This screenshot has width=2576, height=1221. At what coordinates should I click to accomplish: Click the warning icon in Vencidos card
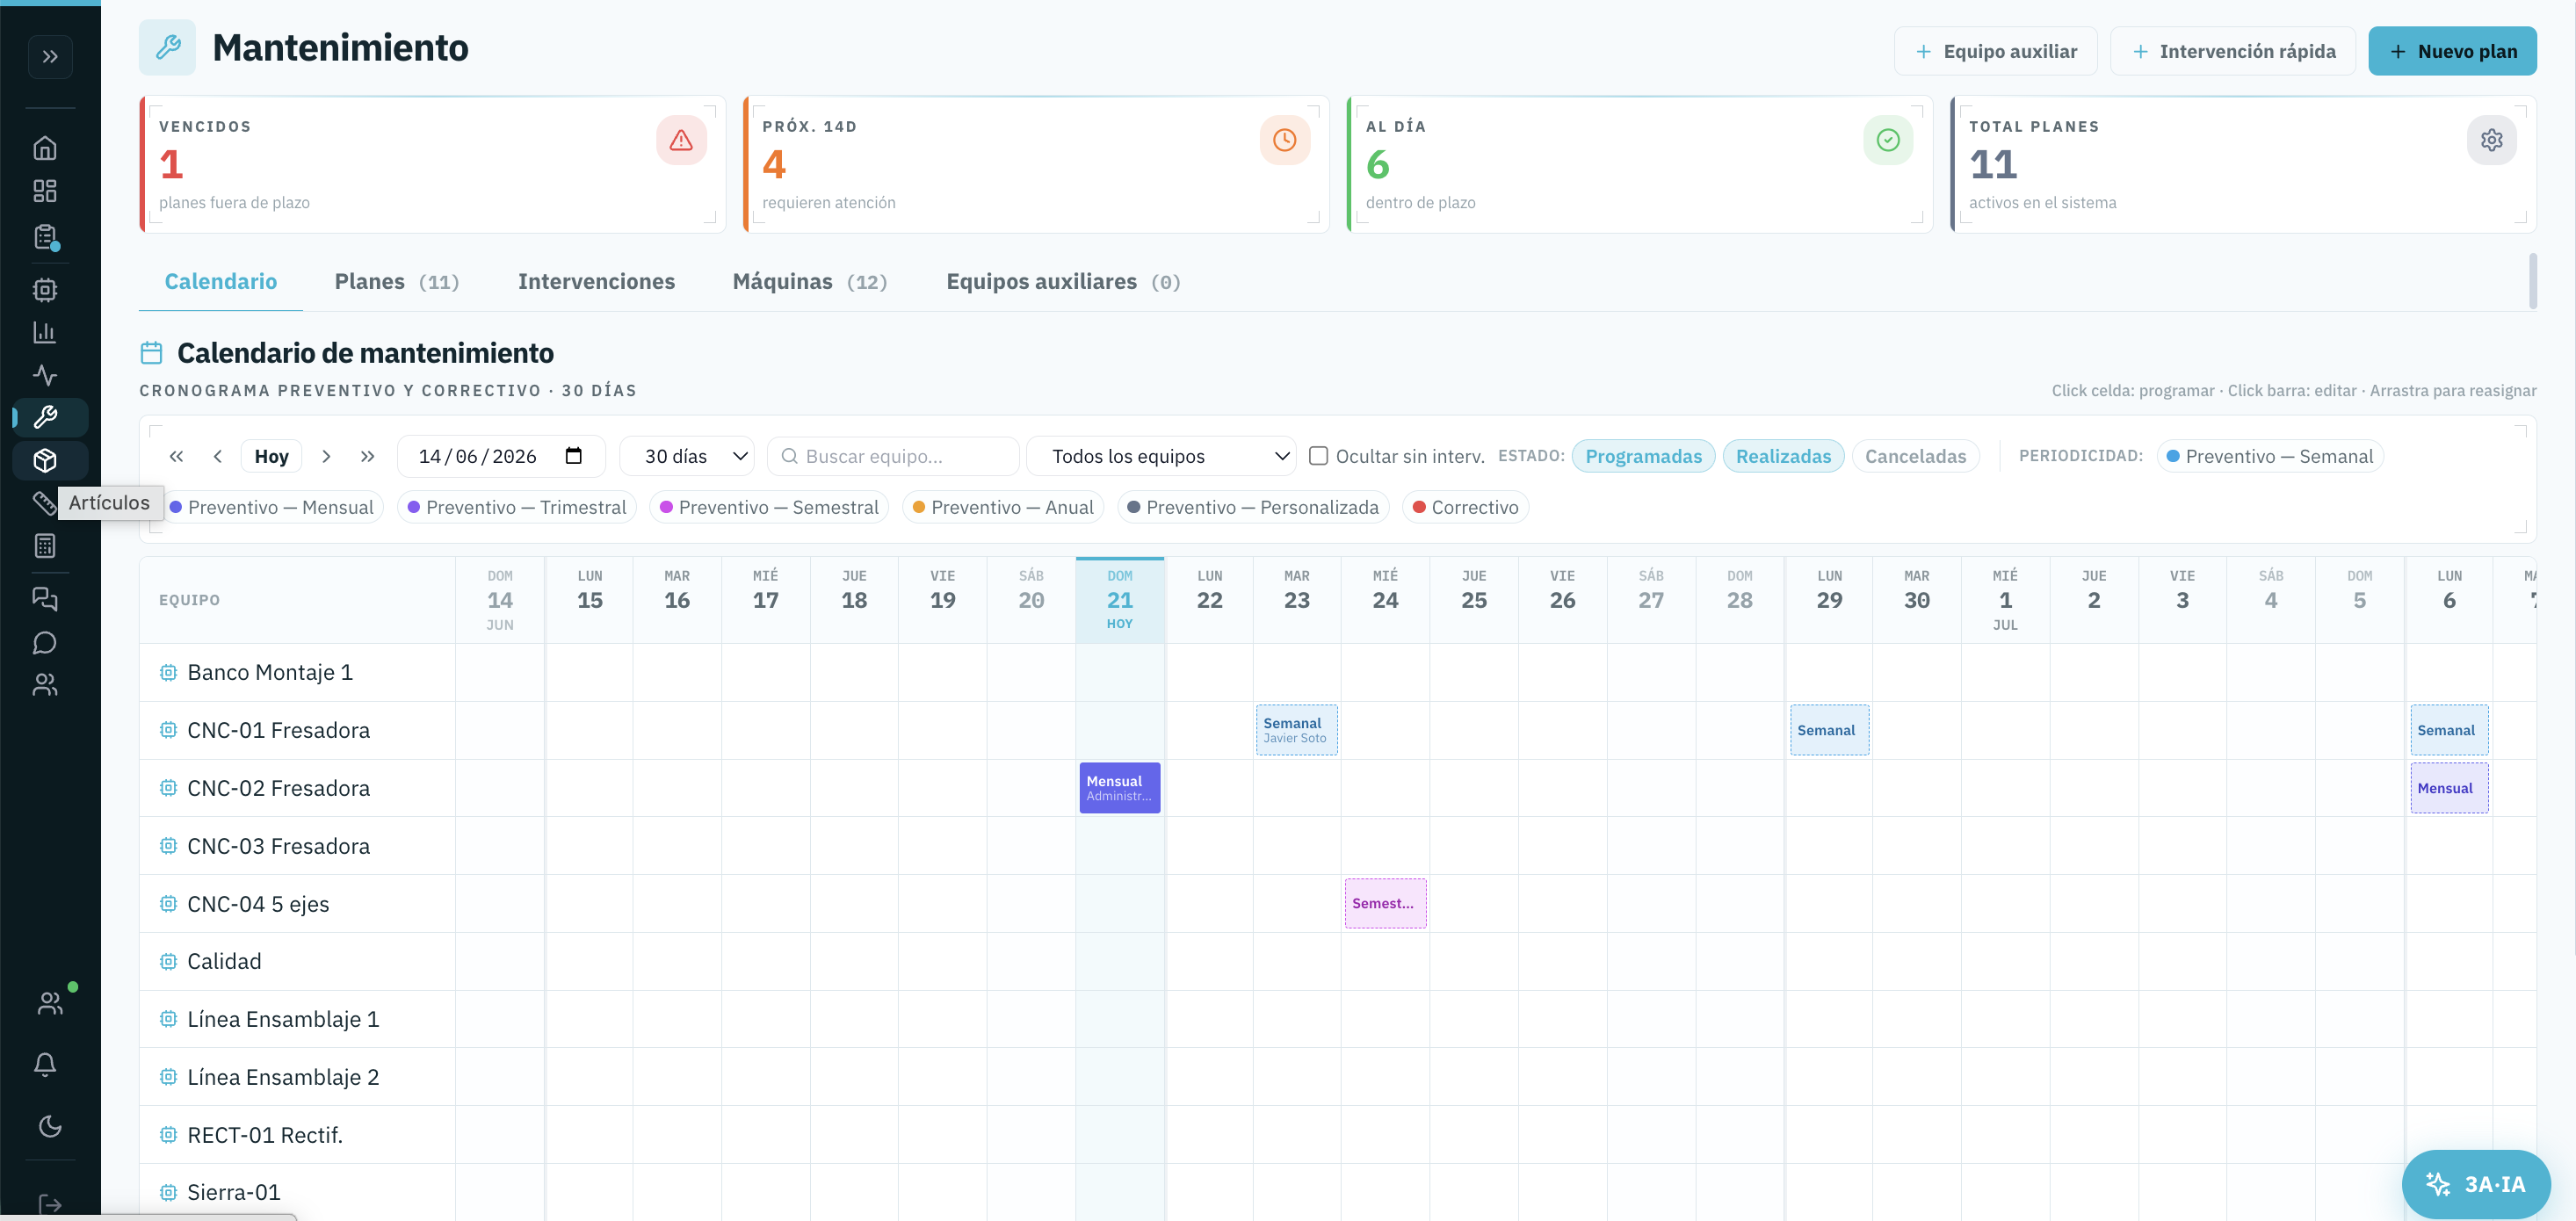click(x=681, y=140)
